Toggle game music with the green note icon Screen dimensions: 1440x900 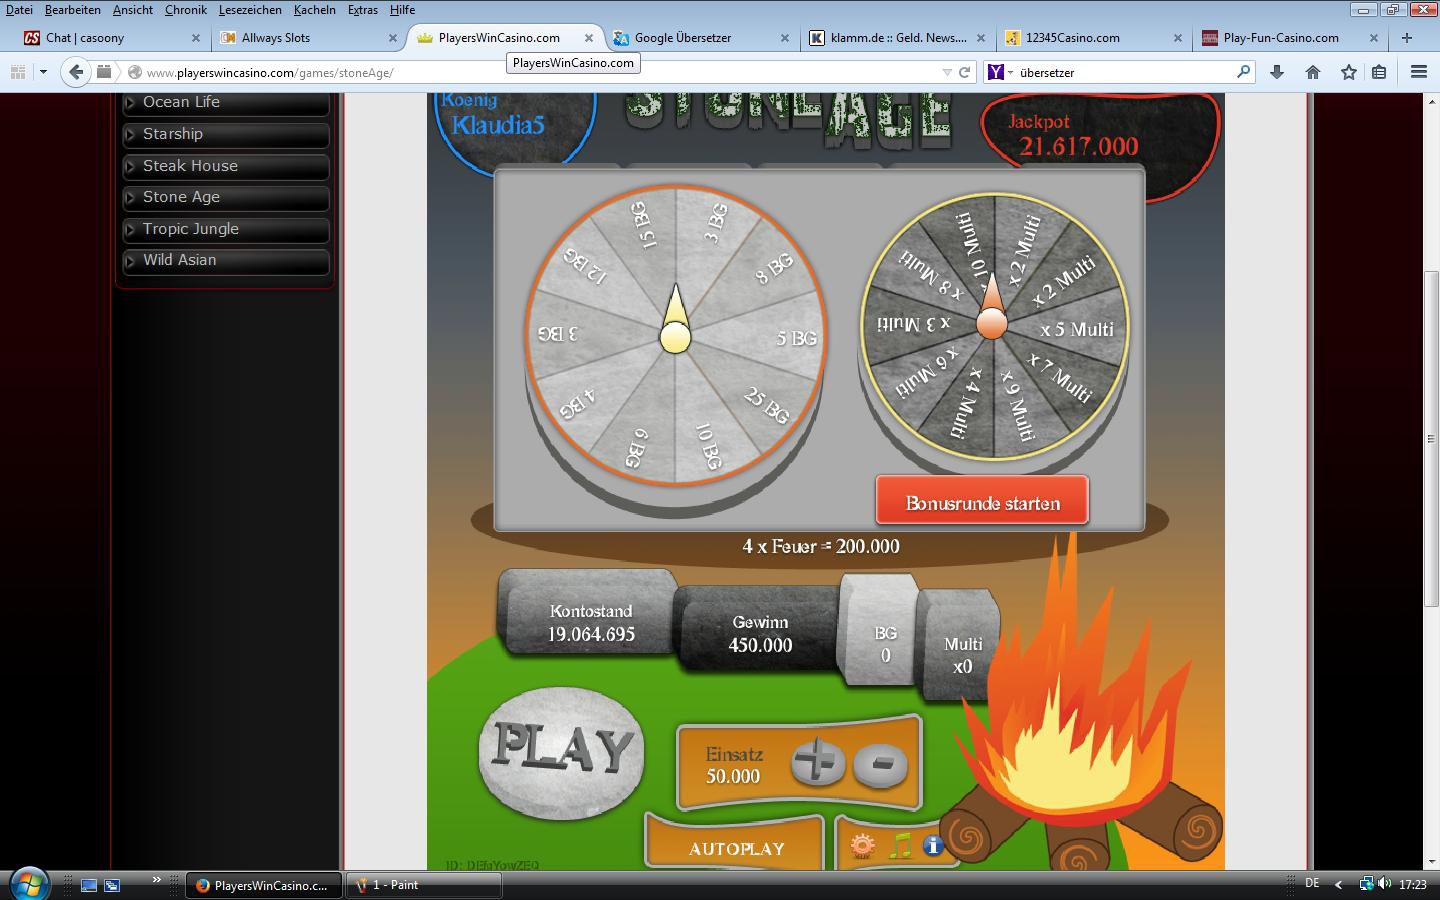click(900, 846)
